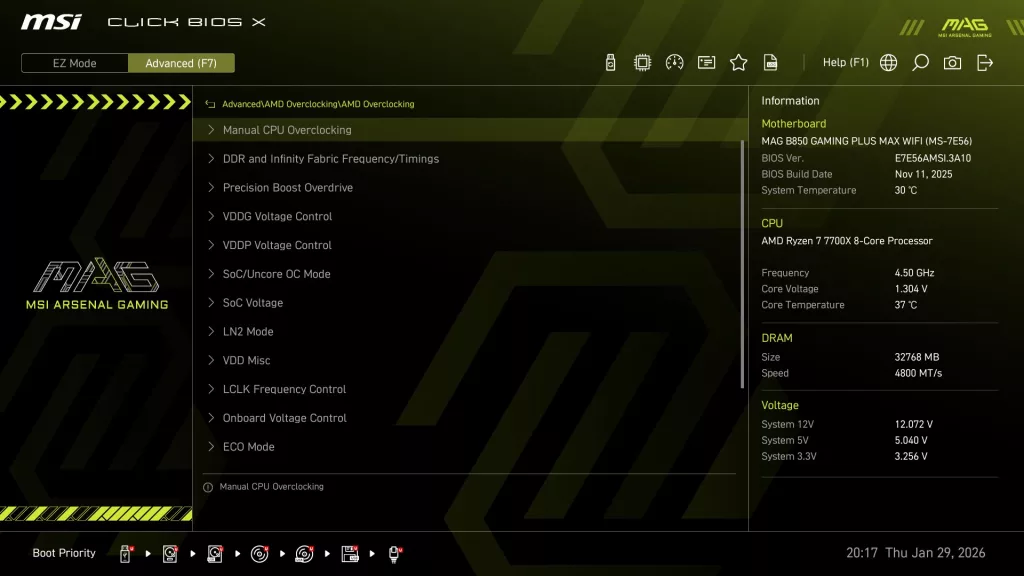
Task: Take a BIOS screenshot with camera icon
Action: [x=952, y=62]
